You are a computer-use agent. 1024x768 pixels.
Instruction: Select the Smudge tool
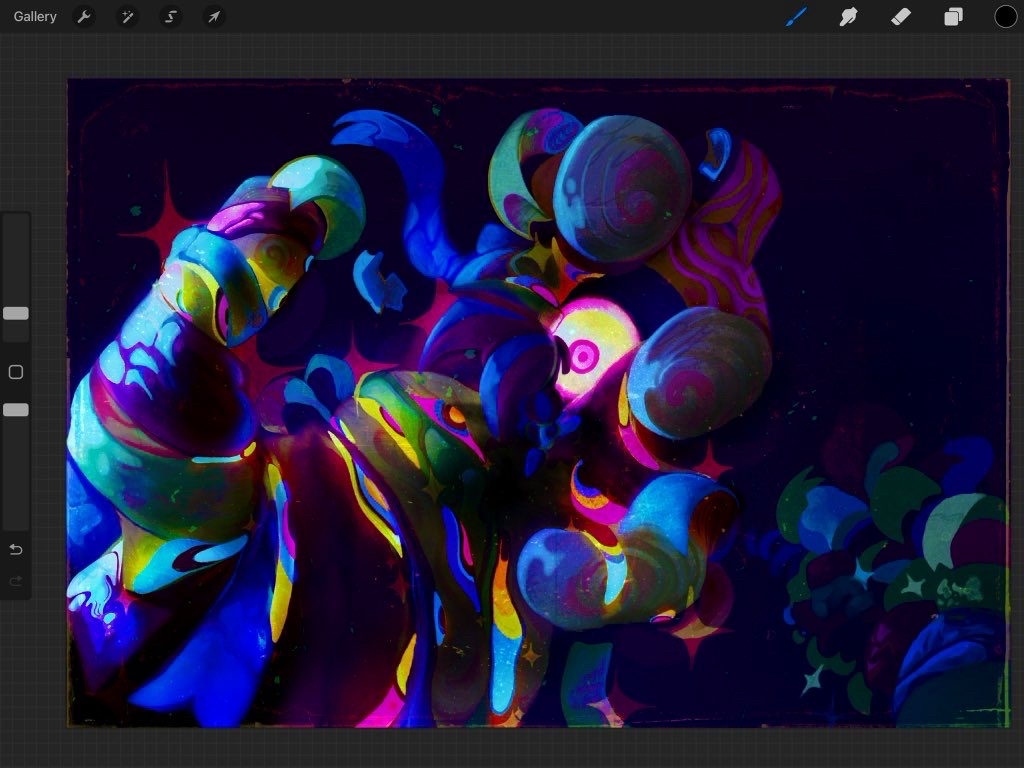(848, 17)
